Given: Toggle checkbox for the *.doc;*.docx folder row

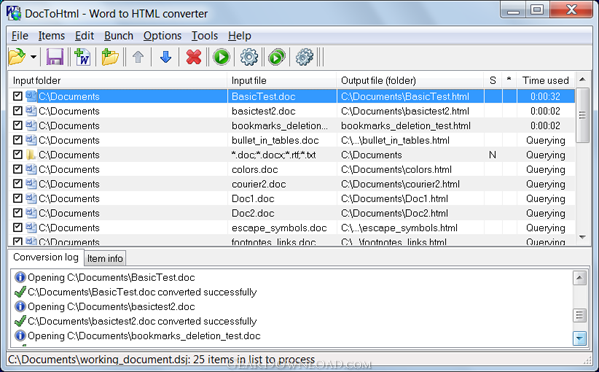Looking at the screenshot, I should [x=18, y=154].
